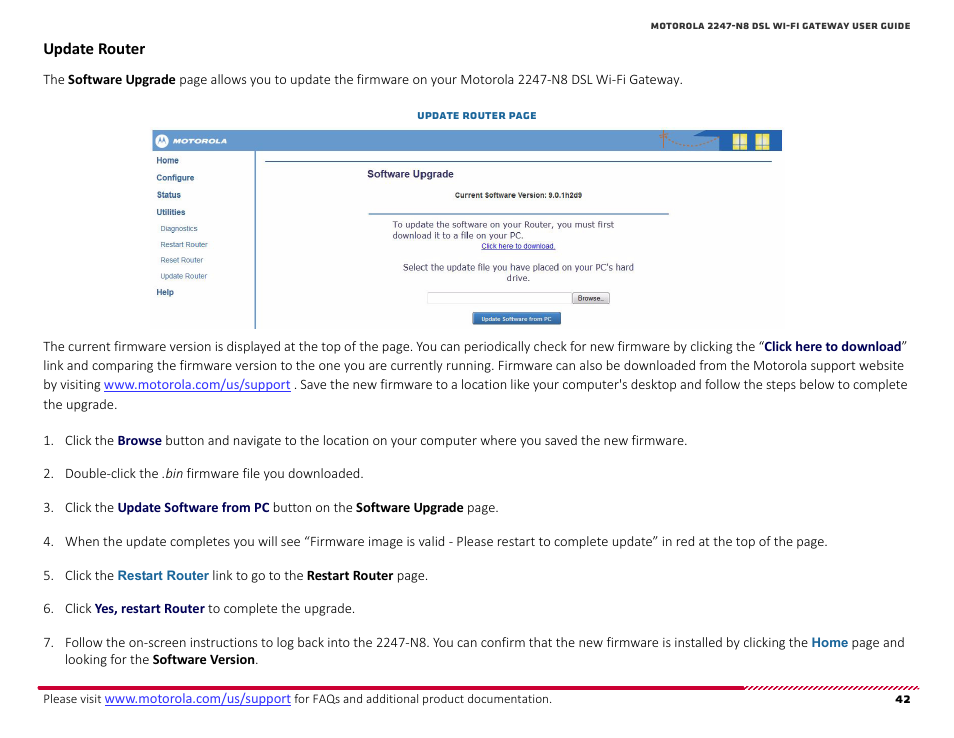Click the user guide header title
Image resolution: width=954 pixels, height=738 pixels.
[x=781, y=26]
